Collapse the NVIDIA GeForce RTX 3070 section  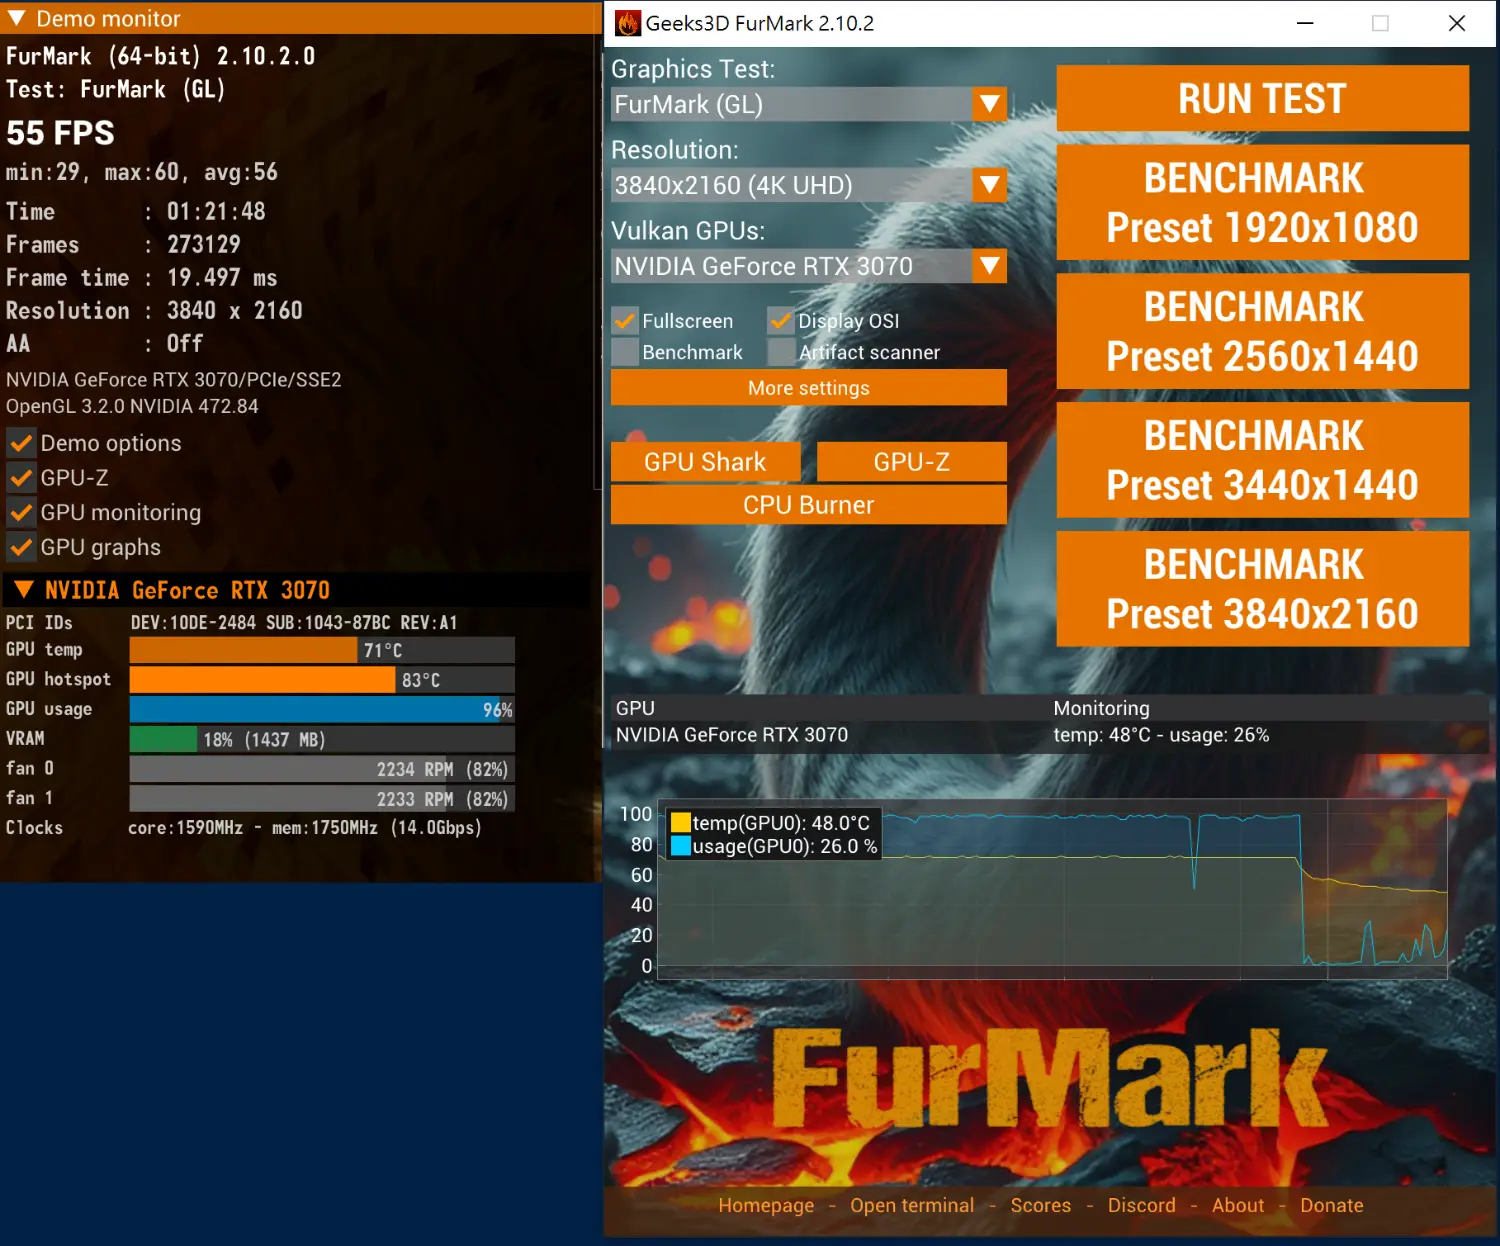24,590
